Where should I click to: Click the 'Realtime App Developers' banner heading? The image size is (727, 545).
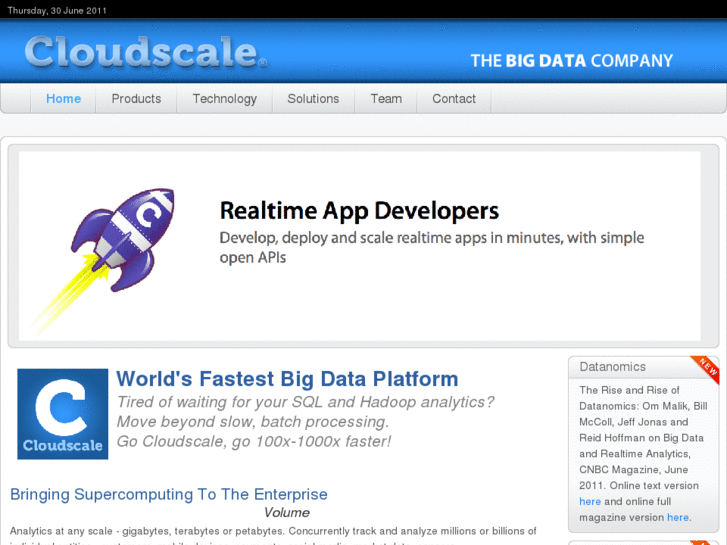tap(359, 211)
